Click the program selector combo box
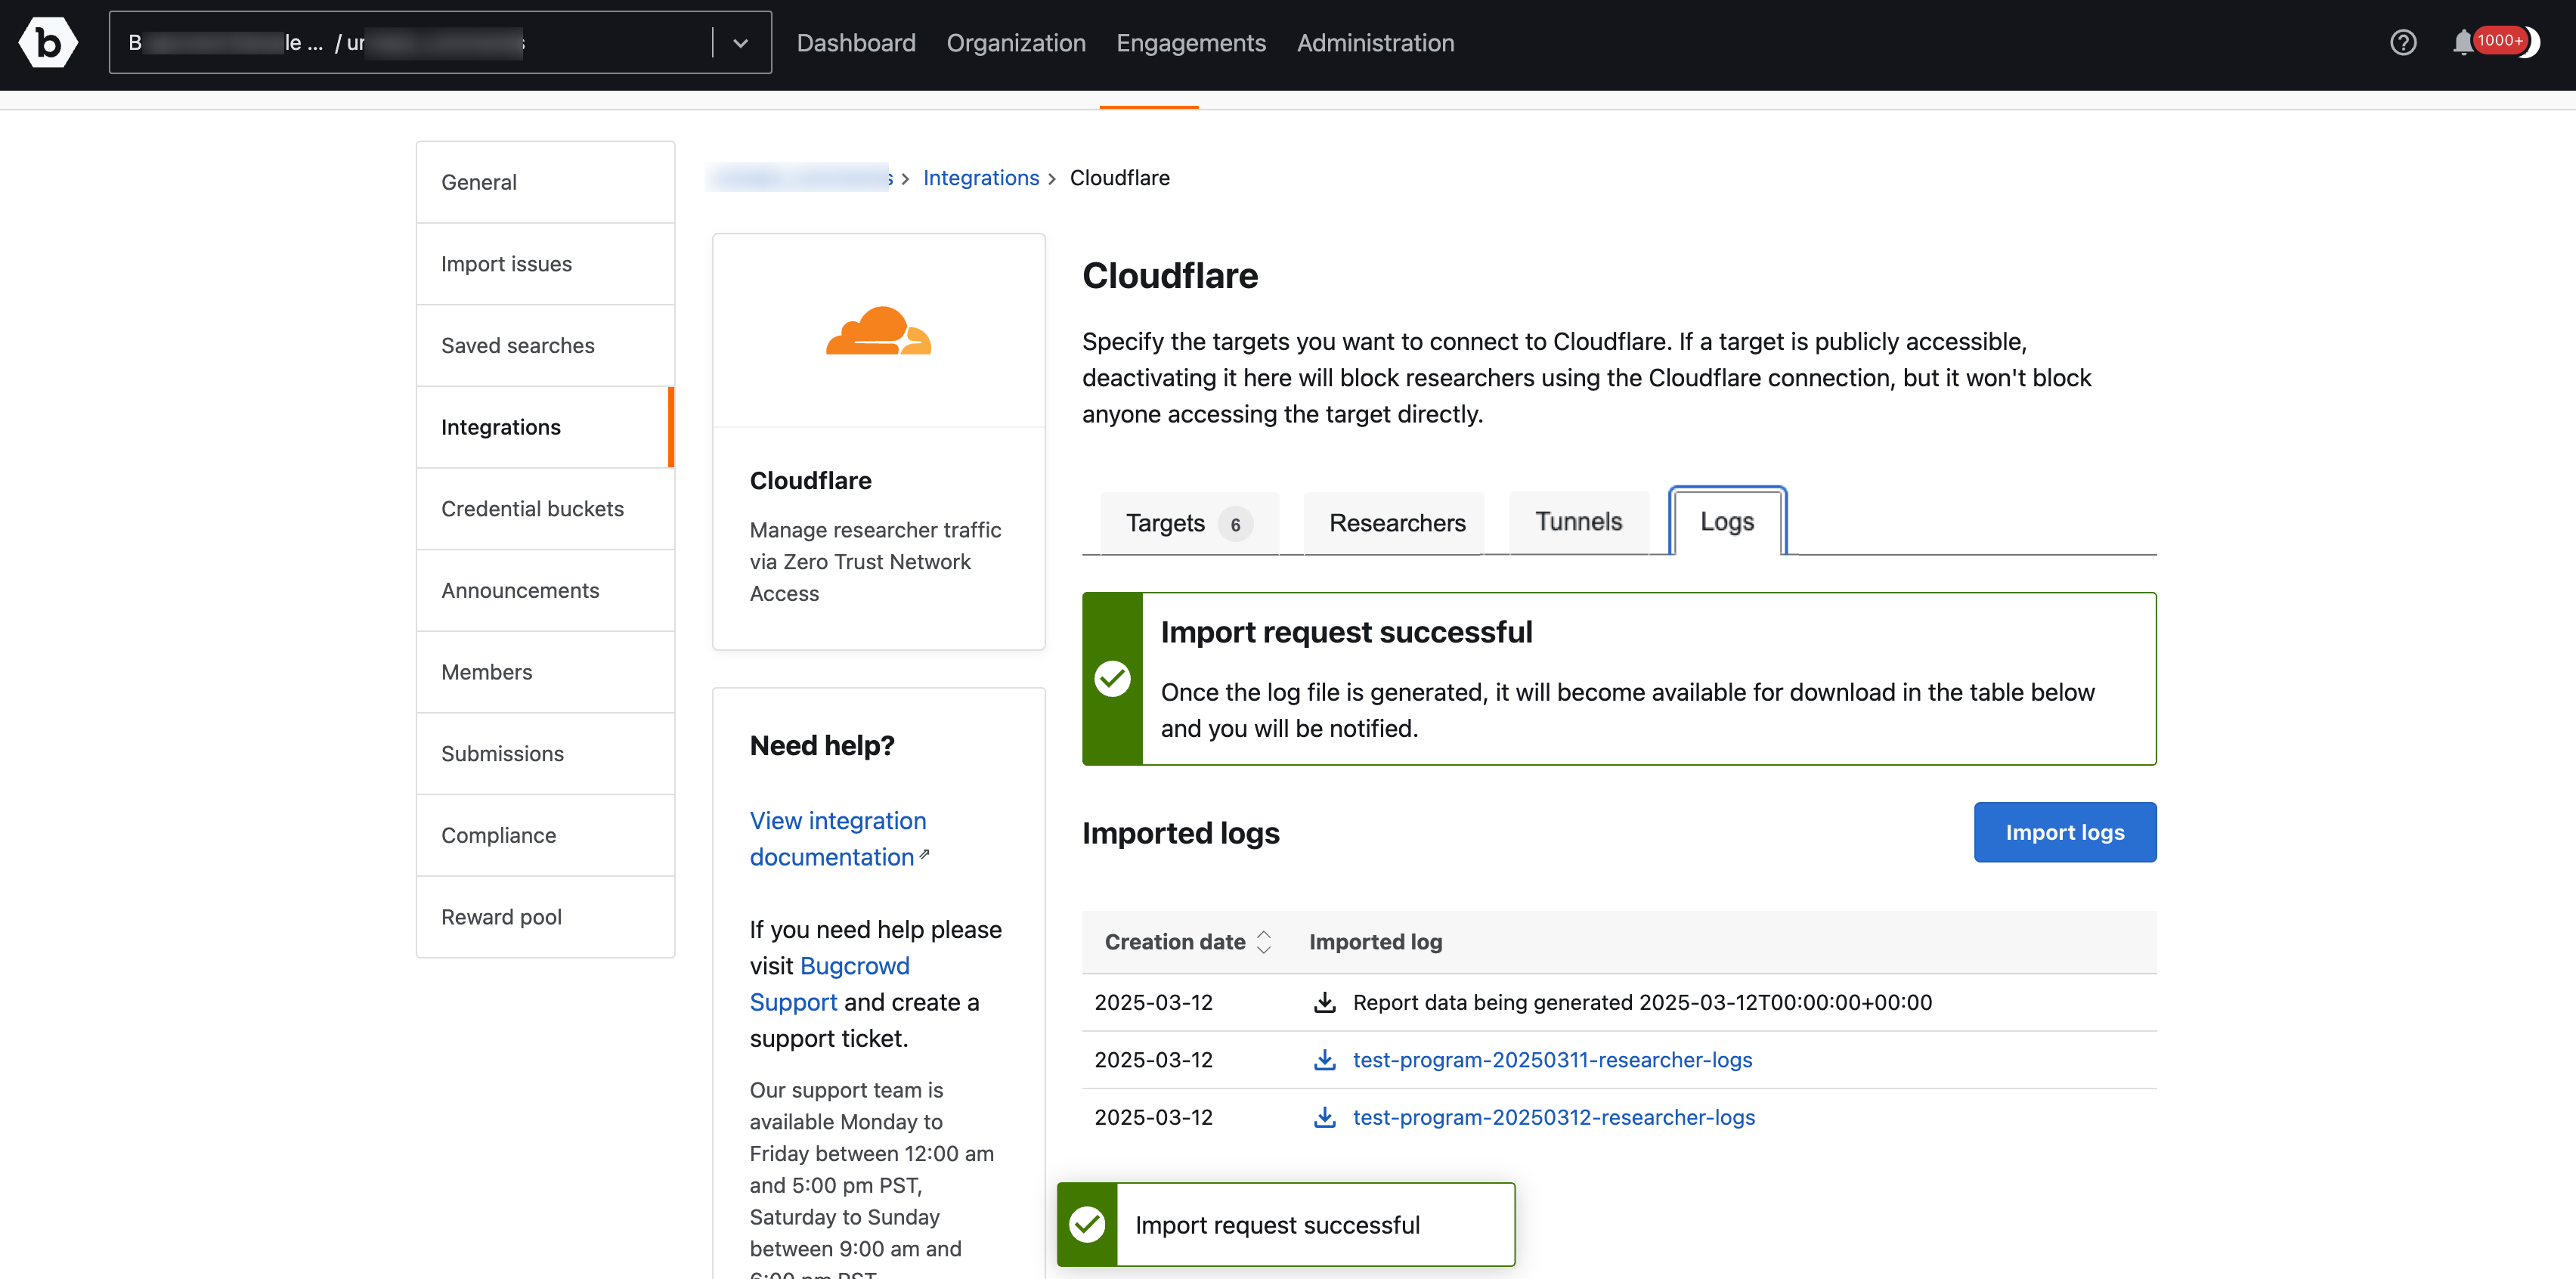The image size is (2576, 1279). click(440, 43)
